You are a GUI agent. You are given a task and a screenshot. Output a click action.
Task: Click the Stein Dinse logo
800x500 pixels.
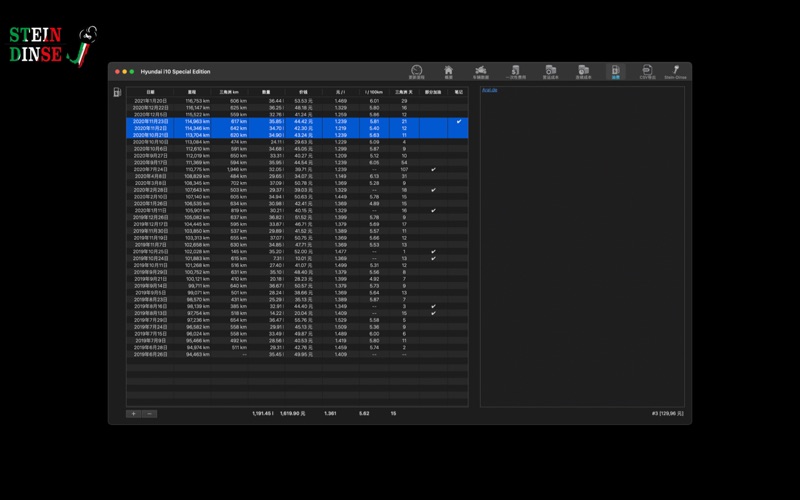(53, 46)
